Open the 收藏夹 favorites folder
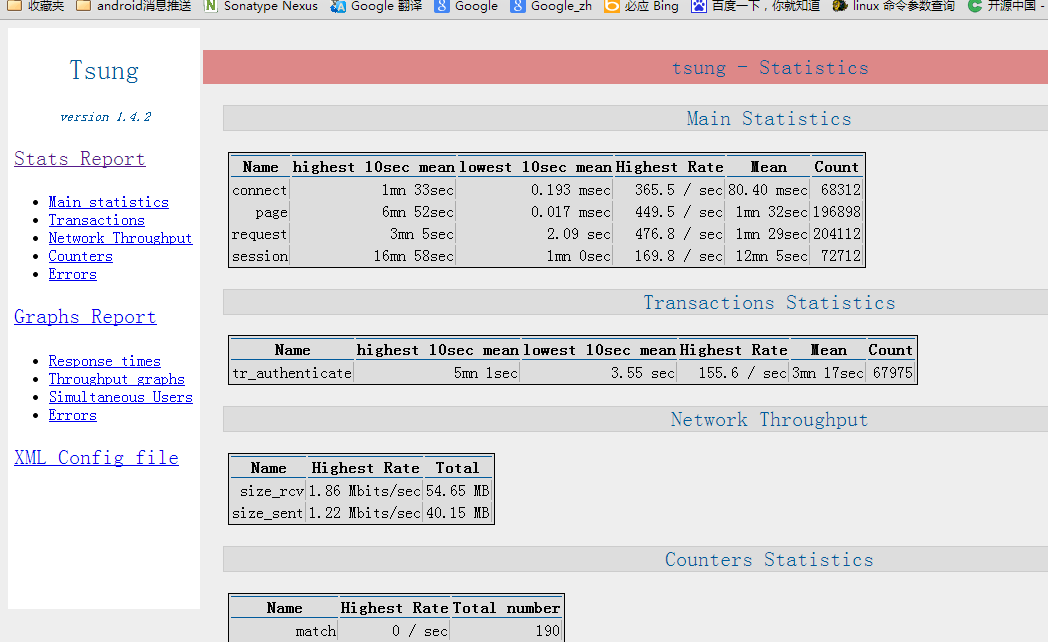 pyautogui.click(x=36, y=6)
